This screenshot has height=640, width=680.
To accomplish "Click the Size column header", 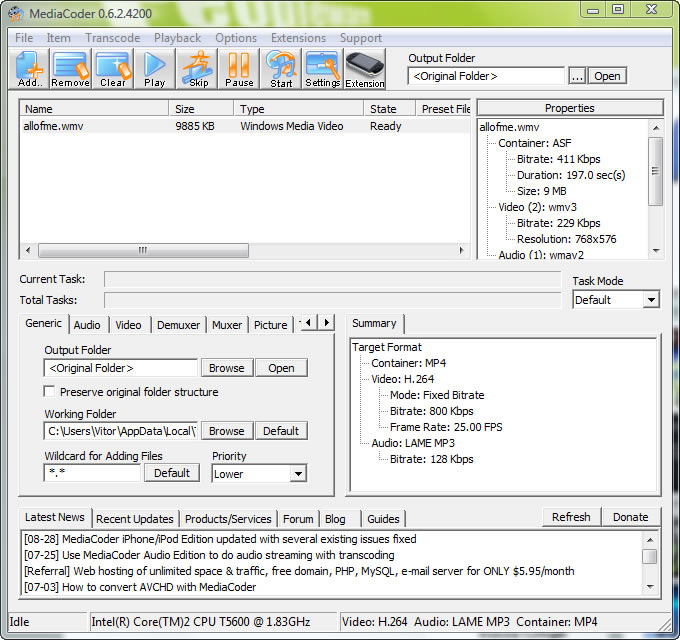I will click(x=201, y=109).
